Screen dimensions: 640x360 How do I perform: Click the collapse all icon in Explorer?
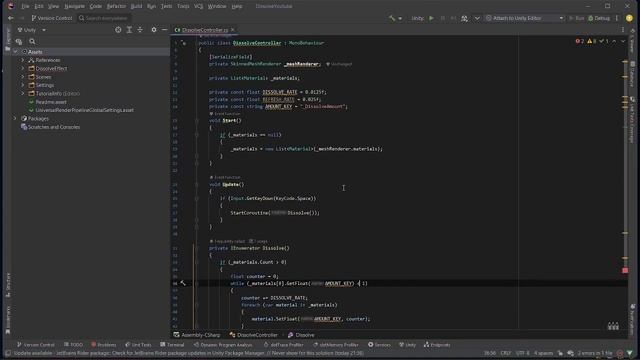(140, 30)
